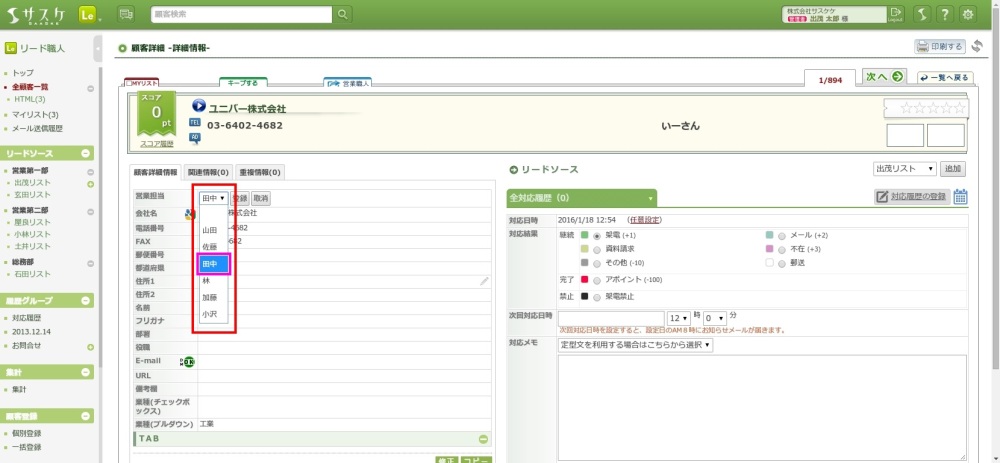Open the 定型文 template selection dropdown
Viewport: 1000px width, 463px height.
635,345
